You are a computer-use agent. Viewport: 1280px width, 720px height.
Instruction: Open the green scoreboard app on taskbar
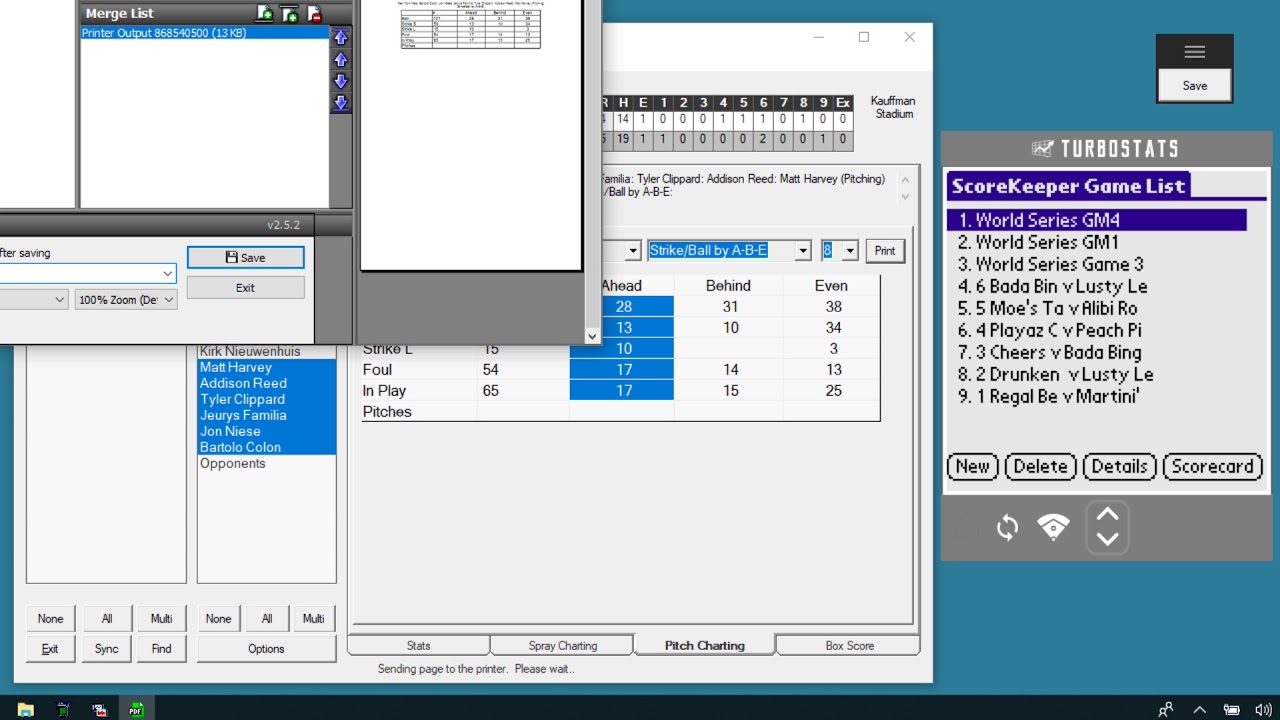(62, 709)
